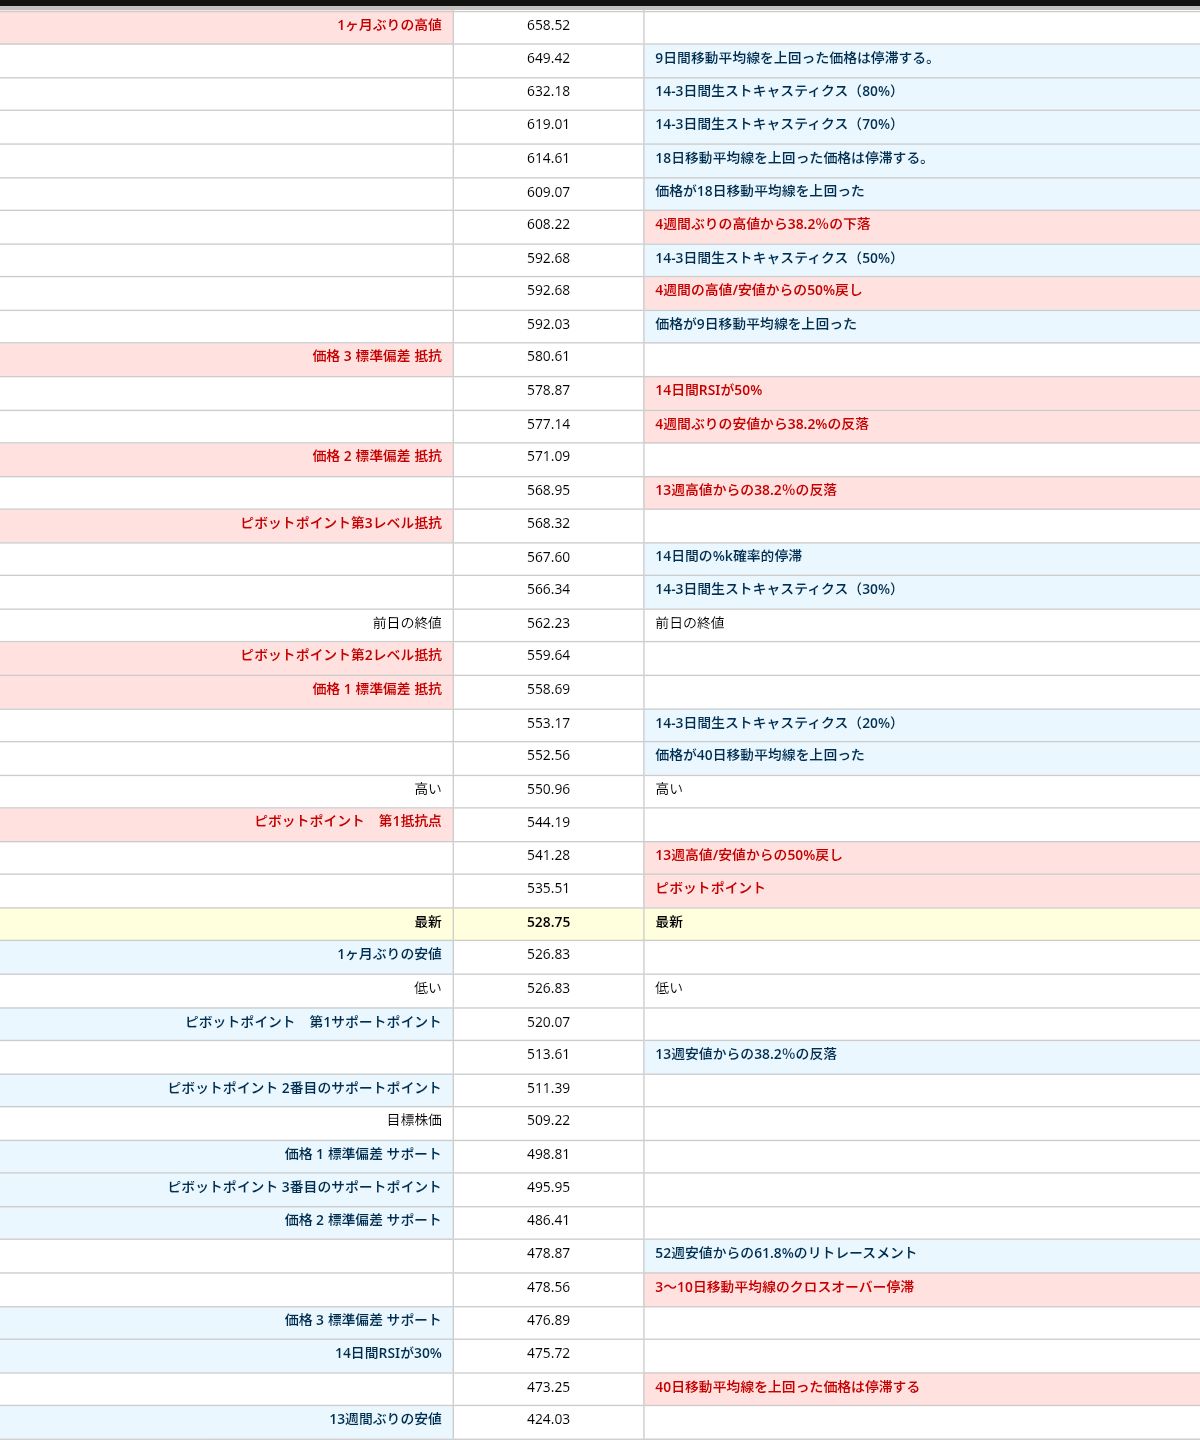
Task: Click the value 658.52
Action: pyautogui.click(x=548, y=25)
